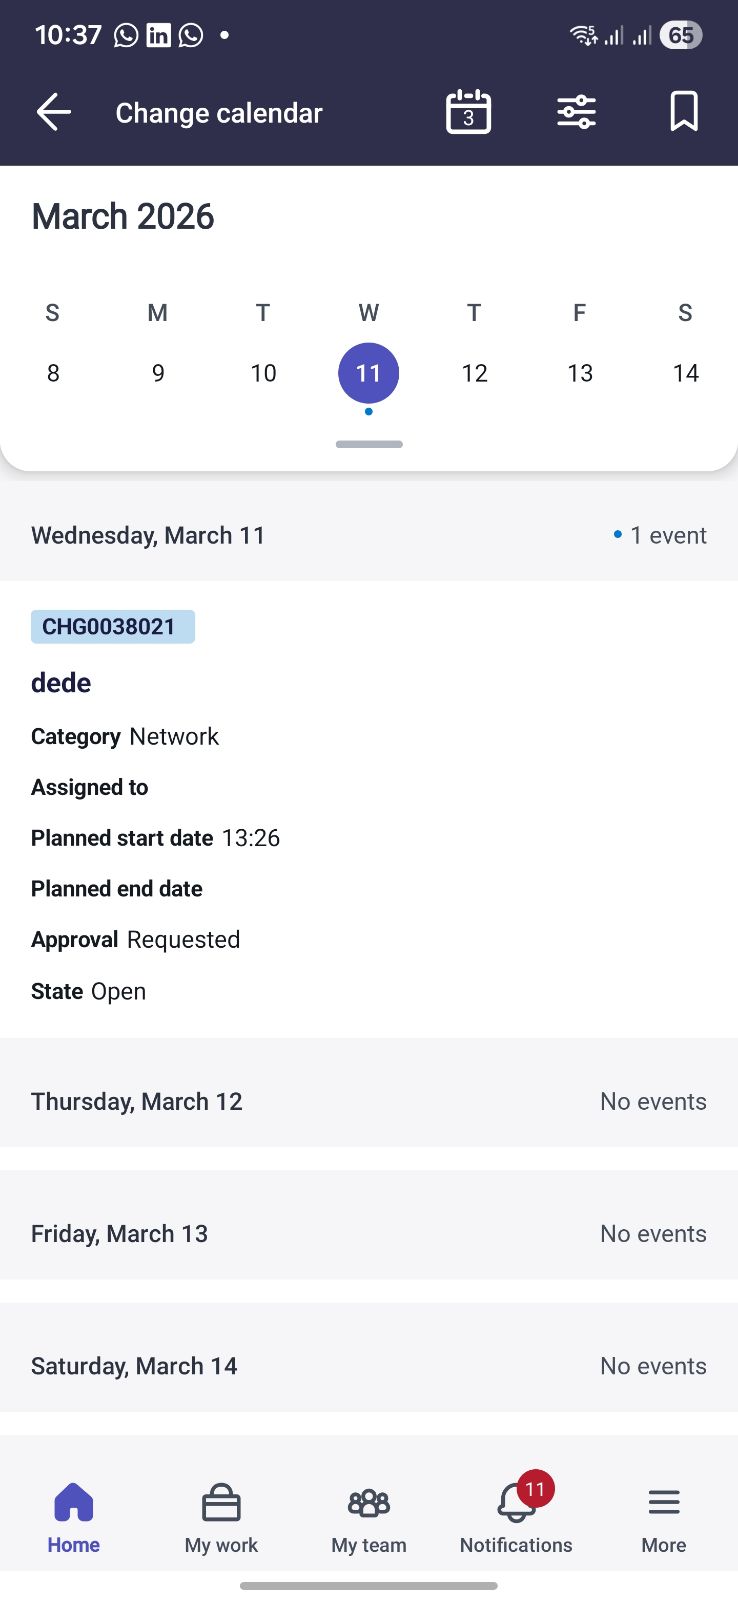Tap the back arrow icon
The image size is (738, 1600).
coord(54,112)
